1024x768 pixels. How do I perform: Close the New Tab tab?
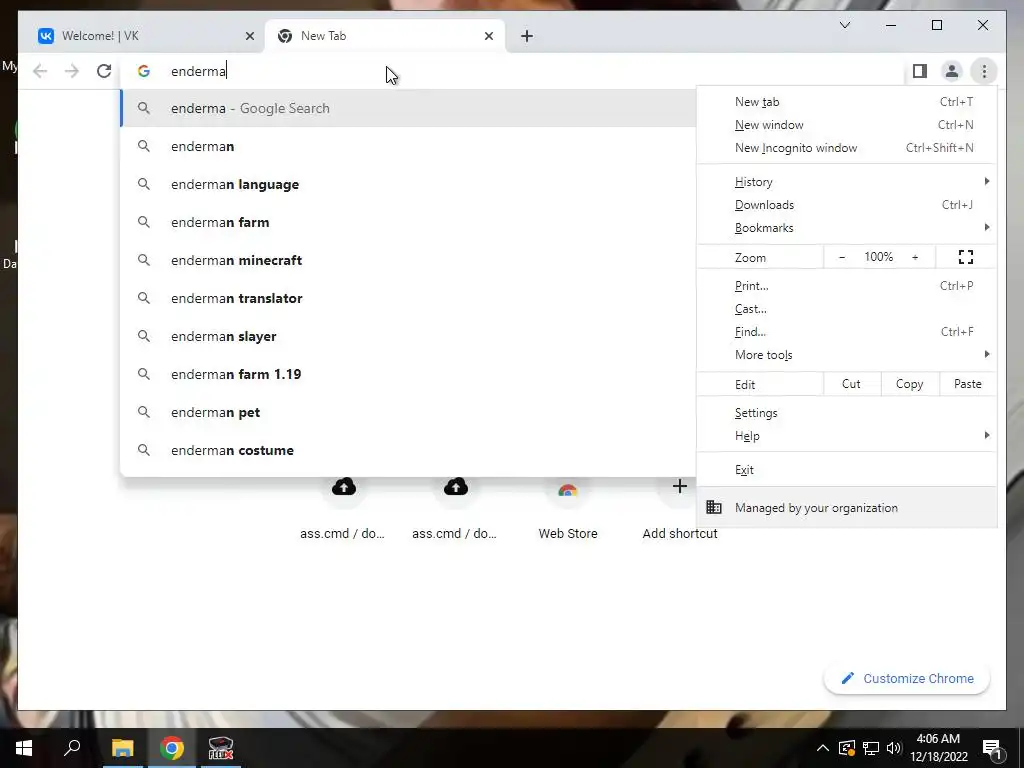click(x=488, y=36)
